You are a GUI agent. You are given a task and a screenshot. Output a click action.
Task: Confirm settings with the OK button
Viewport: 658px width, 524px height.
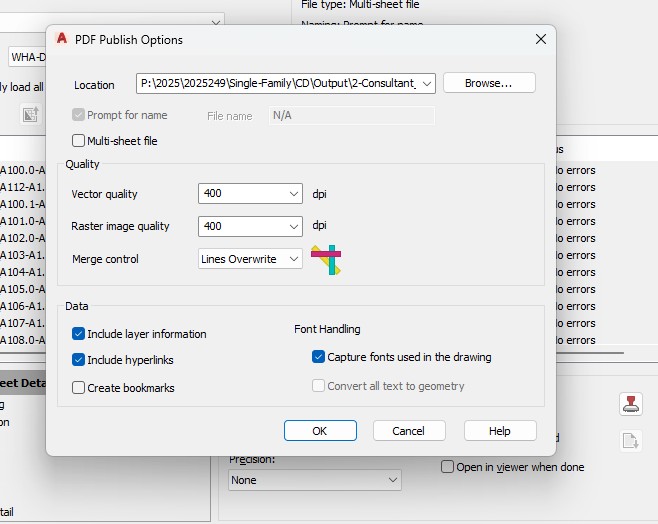(x=320, y=431)
